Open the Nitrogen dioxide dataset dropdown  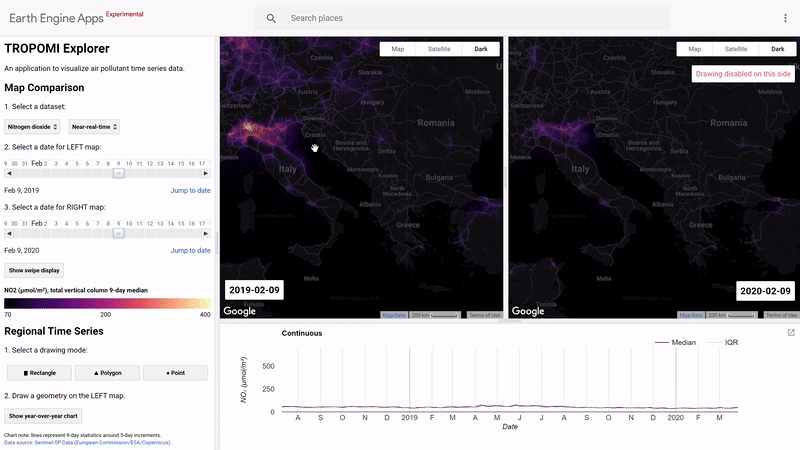(32, 127)
